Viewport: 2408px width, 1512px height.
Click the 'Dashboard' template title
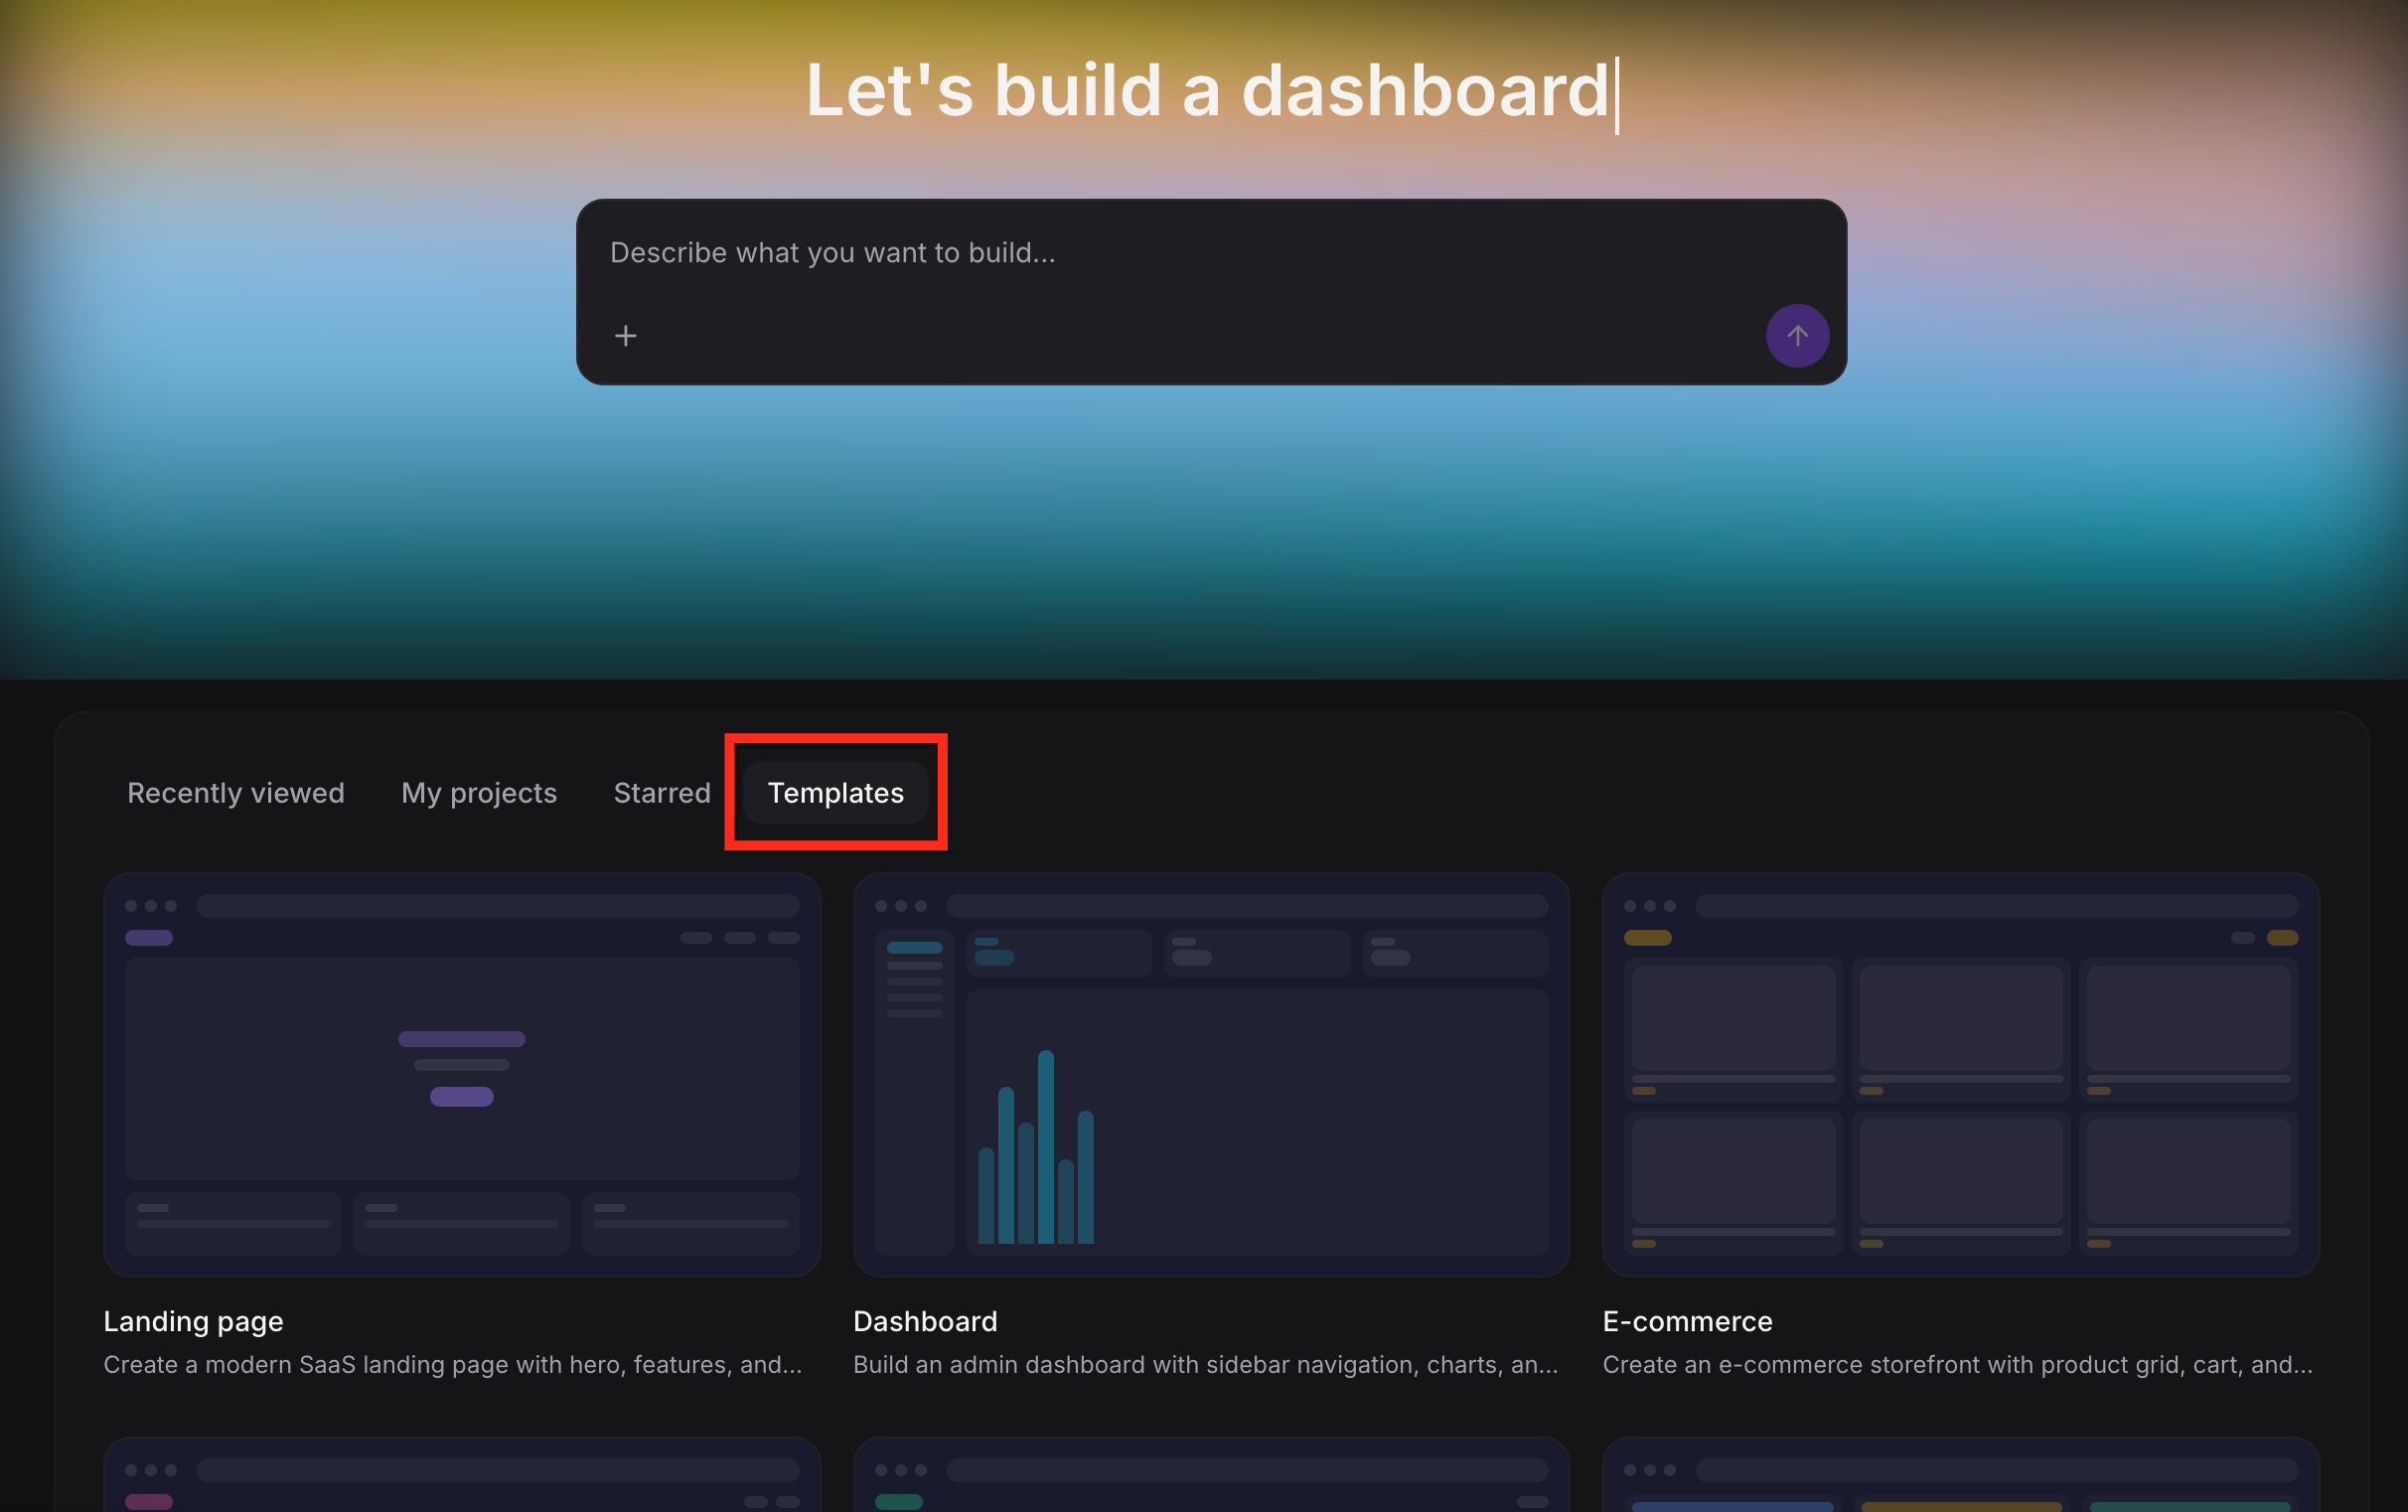pos(925,1322)
